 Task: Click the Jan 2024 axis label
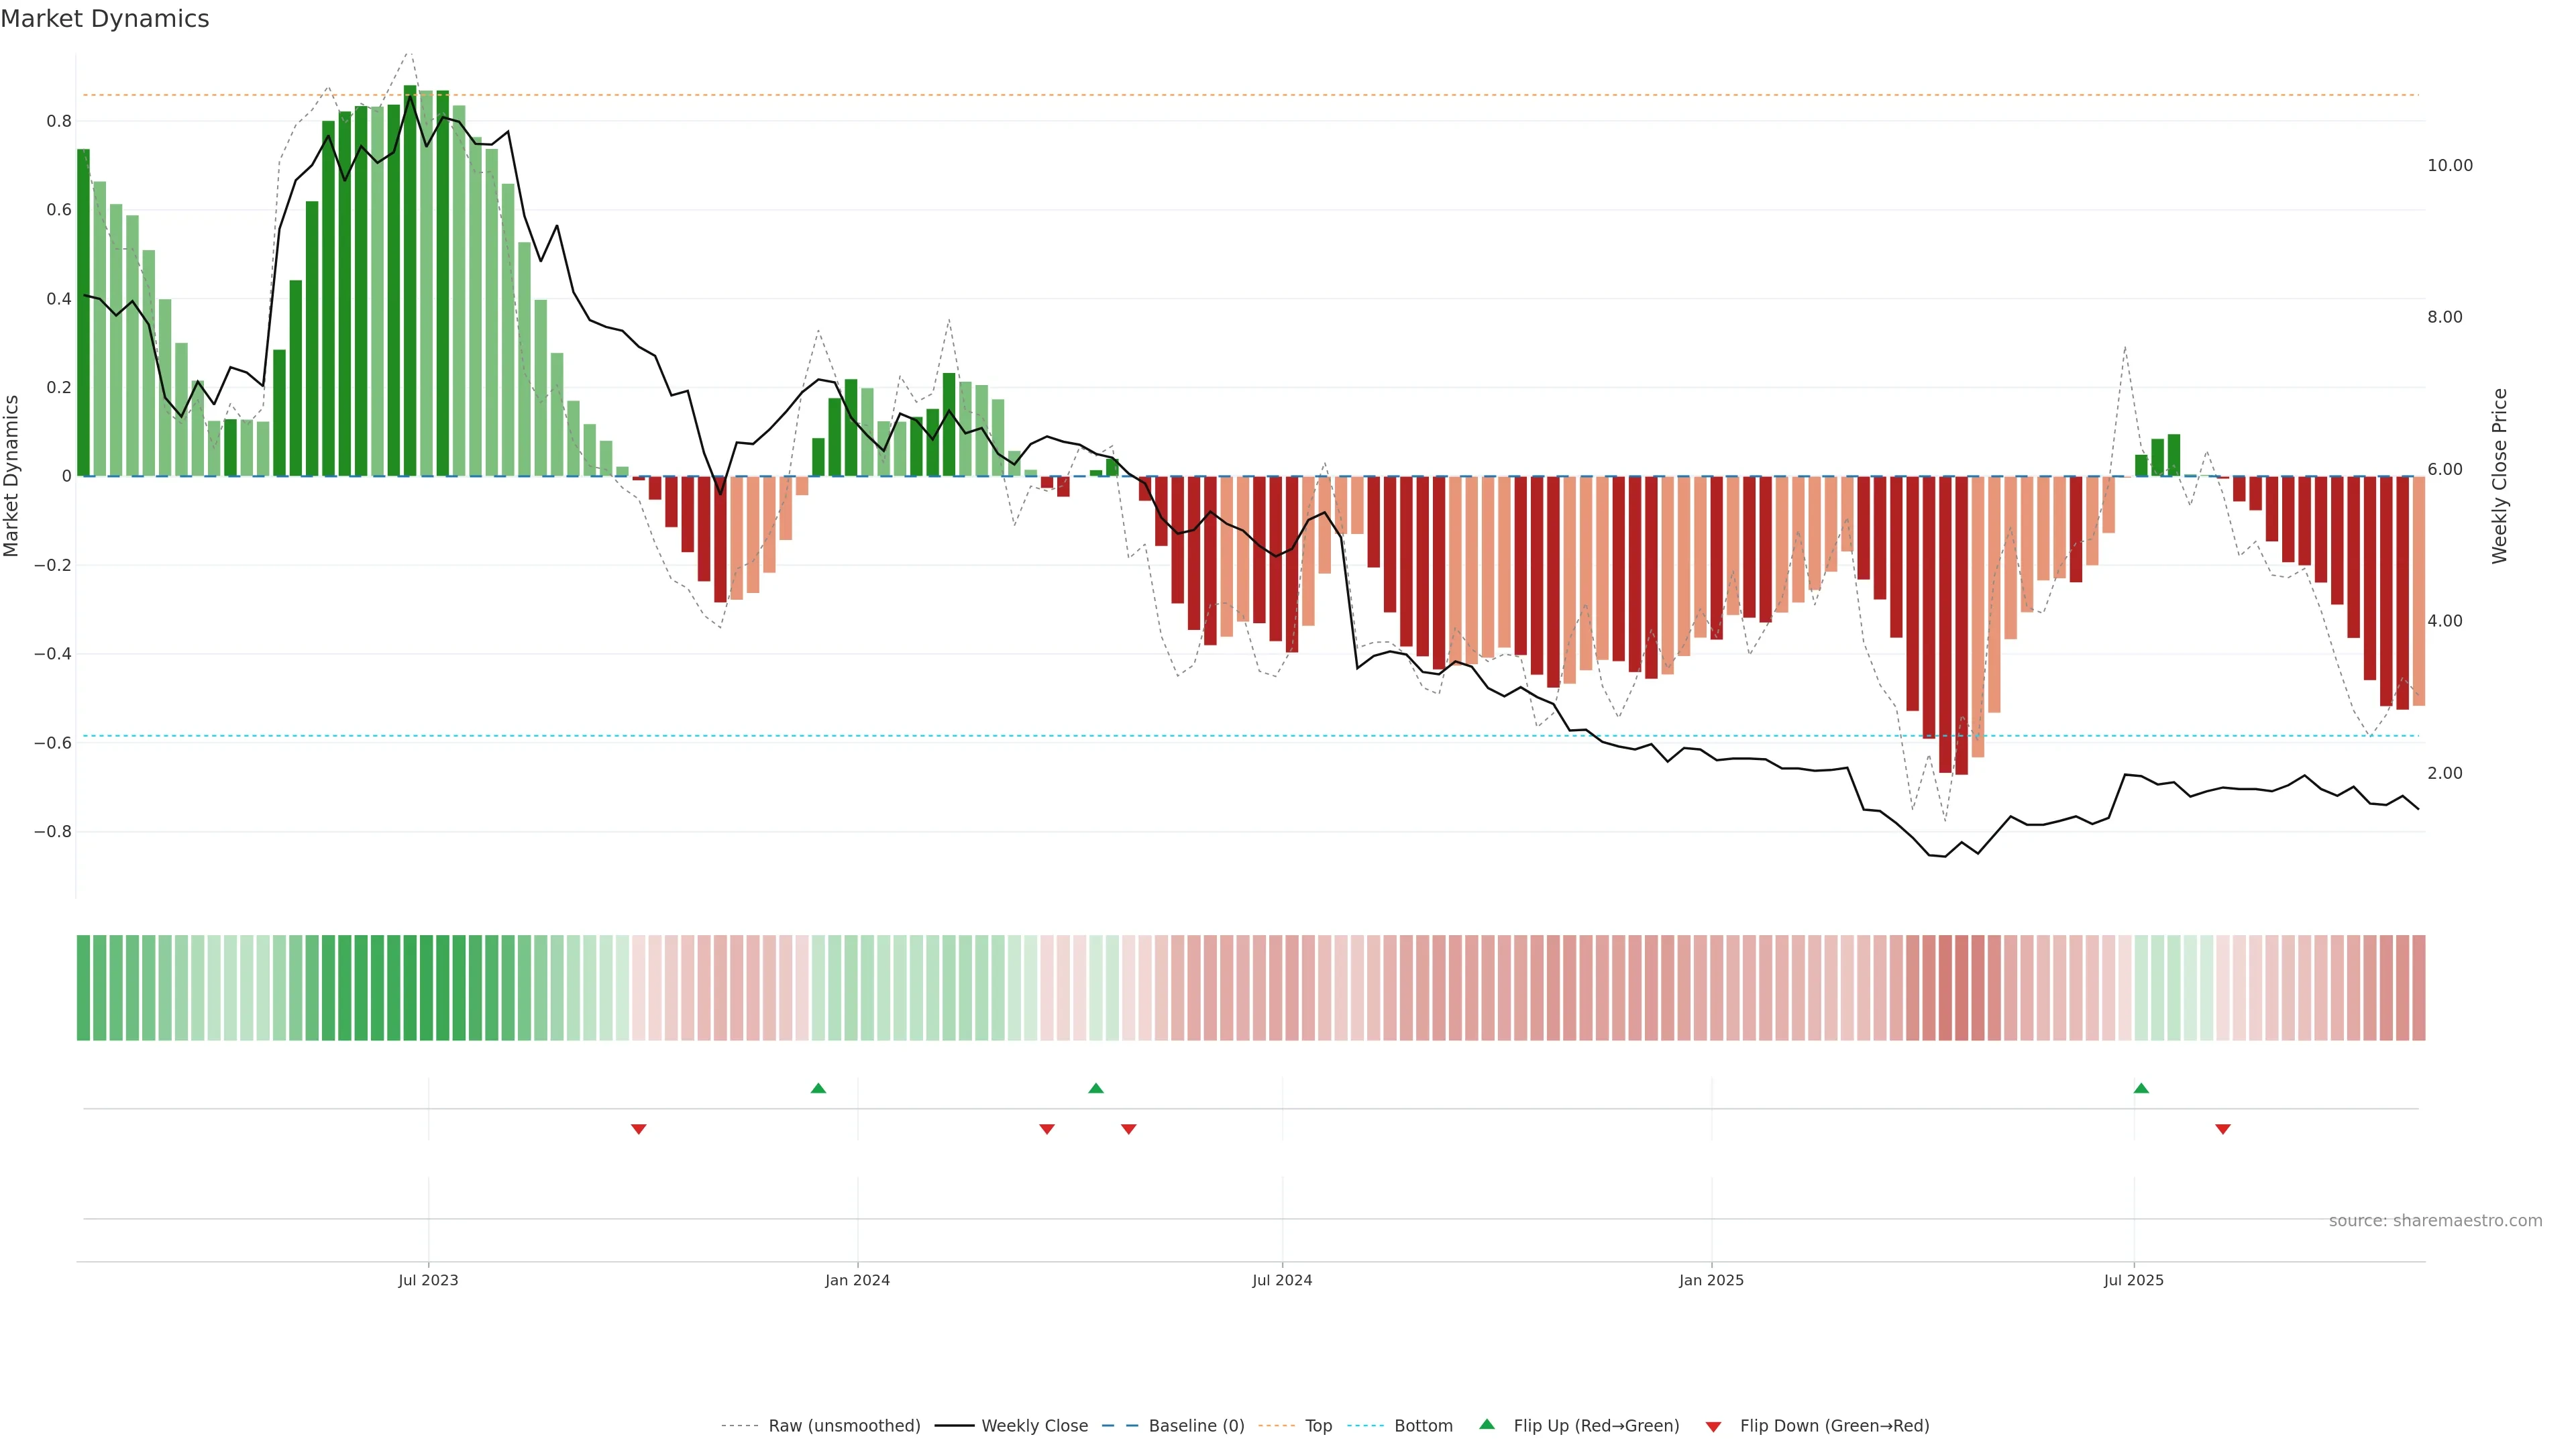click(857, 1280)
